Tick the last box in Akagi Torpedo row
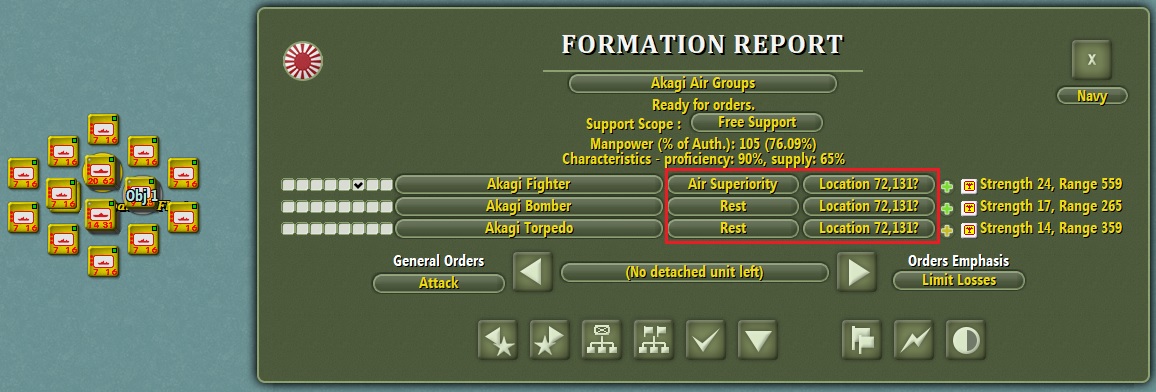Image resolution: width=1156 pixels, height=392 pixels. [387, 229]
